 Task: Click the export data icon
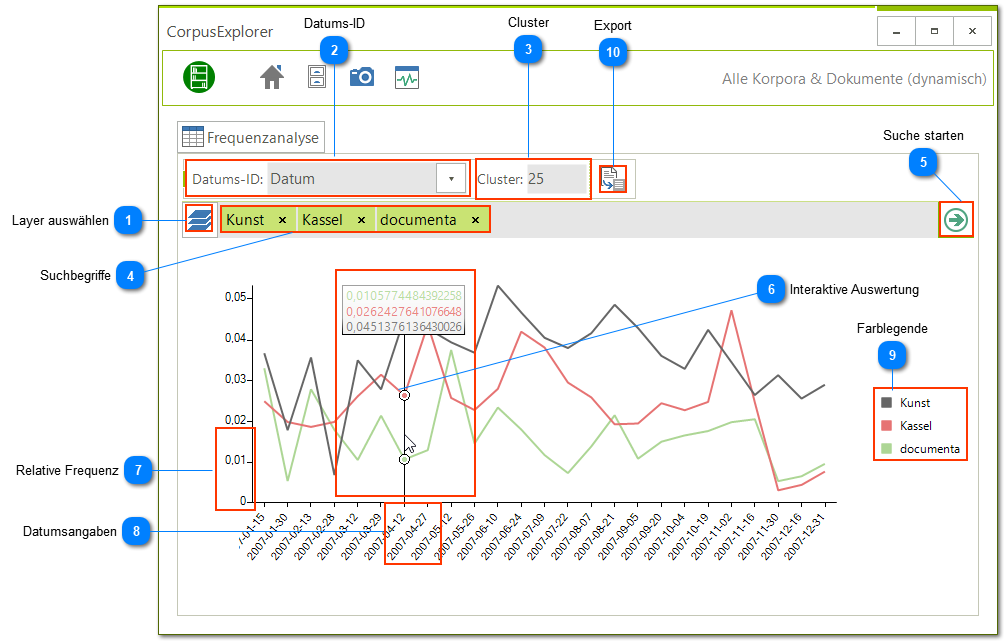point(613,180)
